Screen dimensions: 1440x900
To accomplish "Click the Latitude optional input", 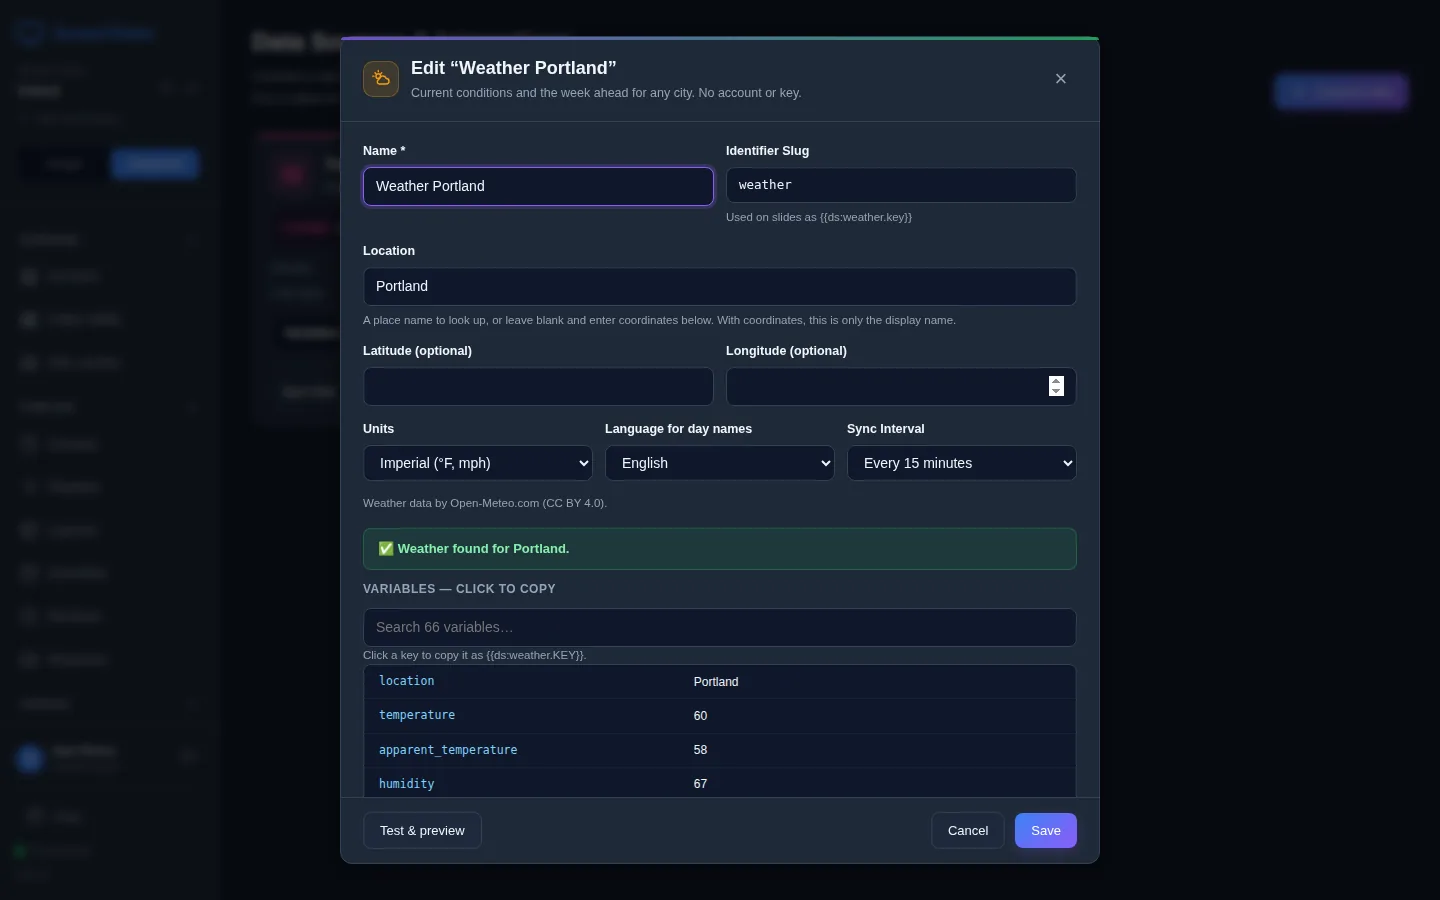I will click(538, 386).
